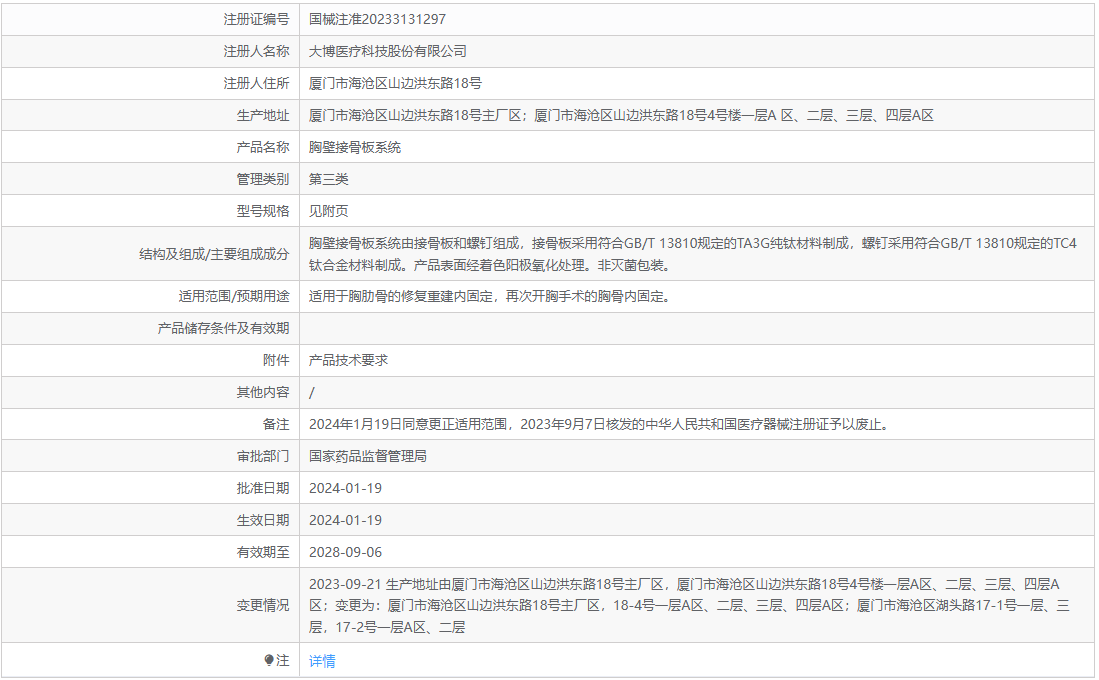Click the 注册证编号 label
Image resolution: width=1099 pixels, height=680 pixels.
pos(256,19)
